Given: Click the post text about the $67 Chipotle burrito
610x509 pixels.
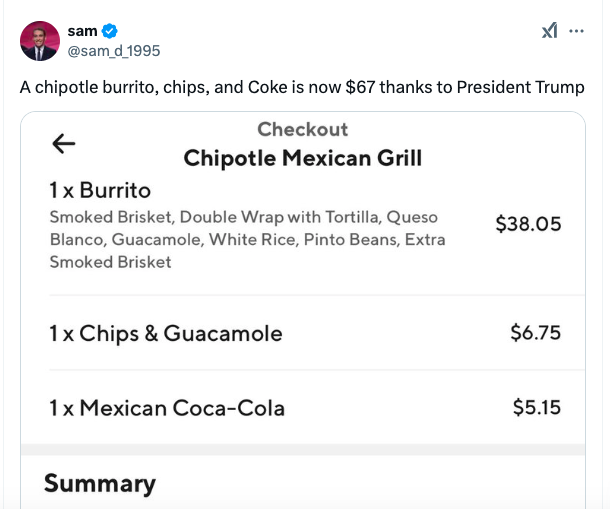Looking at the screenshot, I should [302, 87].
